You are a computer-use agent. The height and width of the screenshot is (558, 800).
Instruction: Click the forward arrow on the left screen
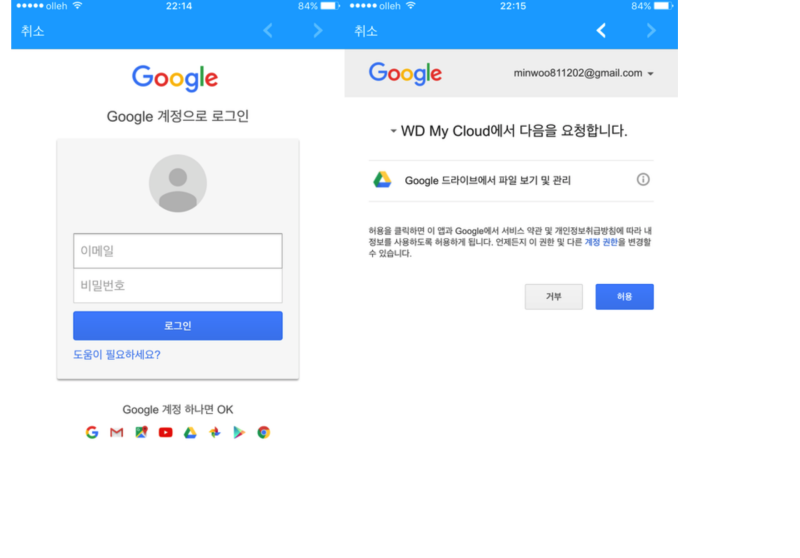coord(318,31)
